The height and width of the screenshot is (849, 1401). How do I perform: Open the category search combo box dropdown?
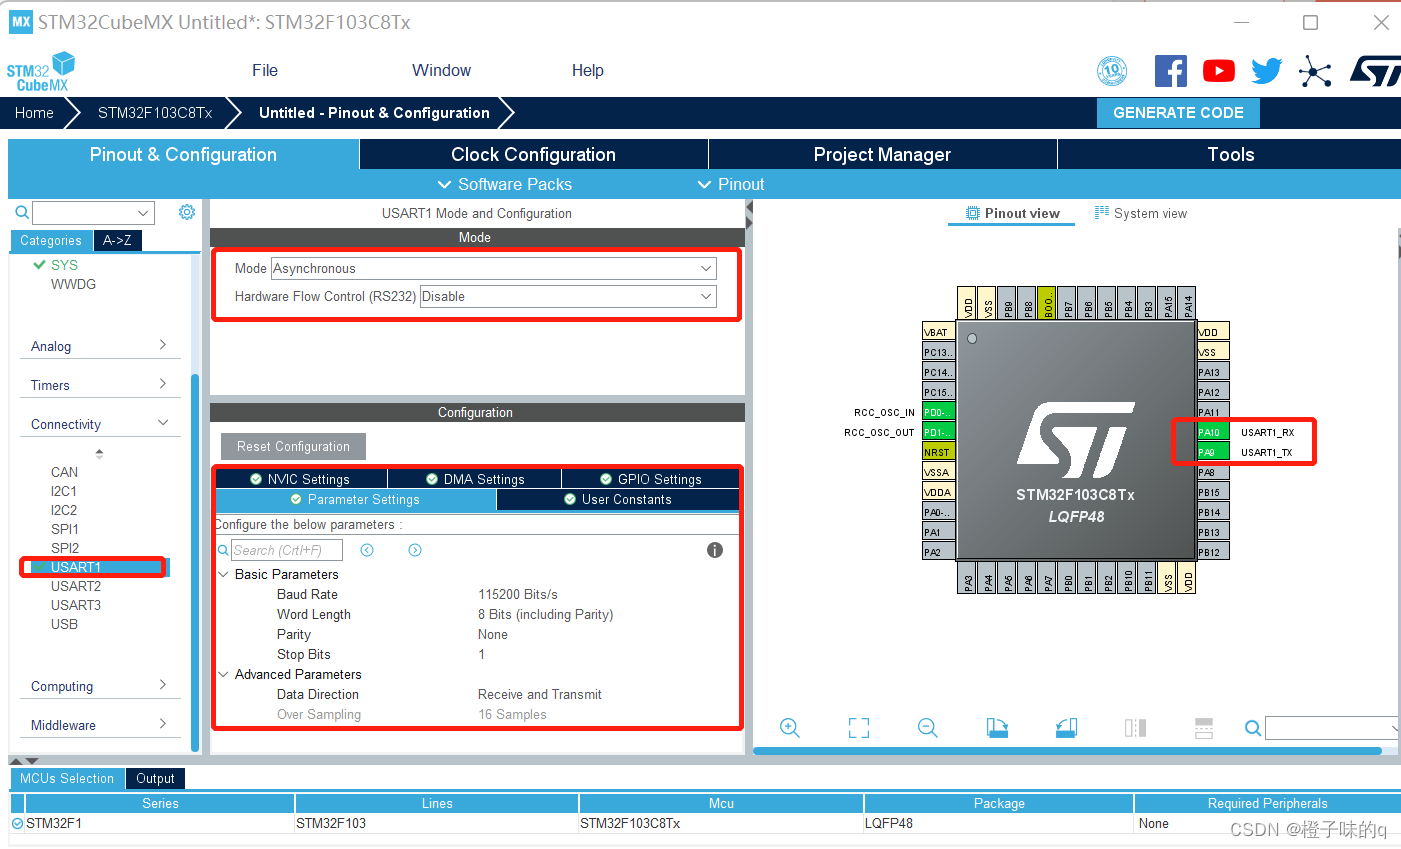[144, 212]
